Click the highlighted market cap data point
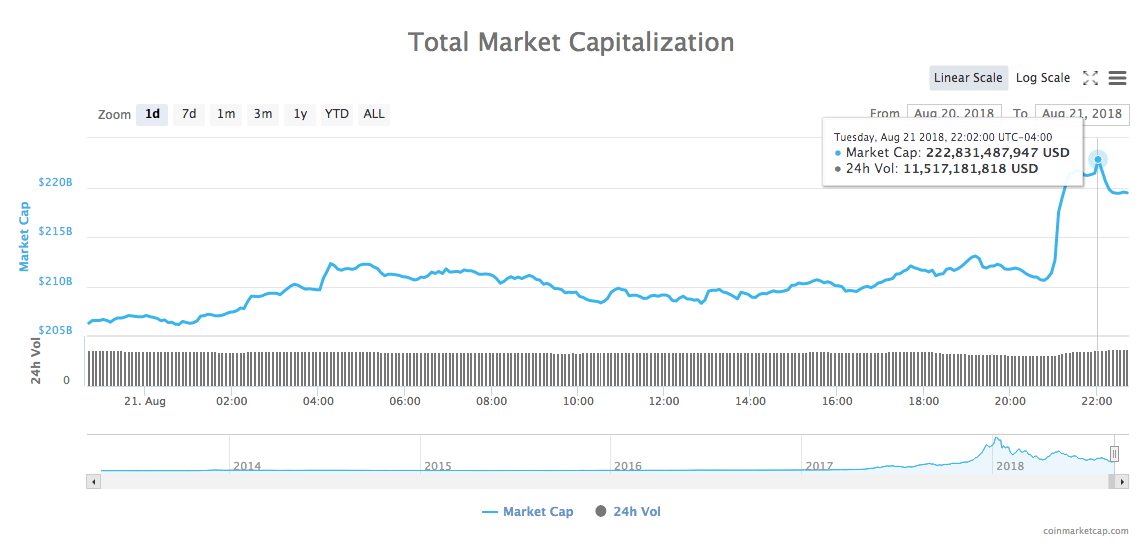 click(1098, 159)
